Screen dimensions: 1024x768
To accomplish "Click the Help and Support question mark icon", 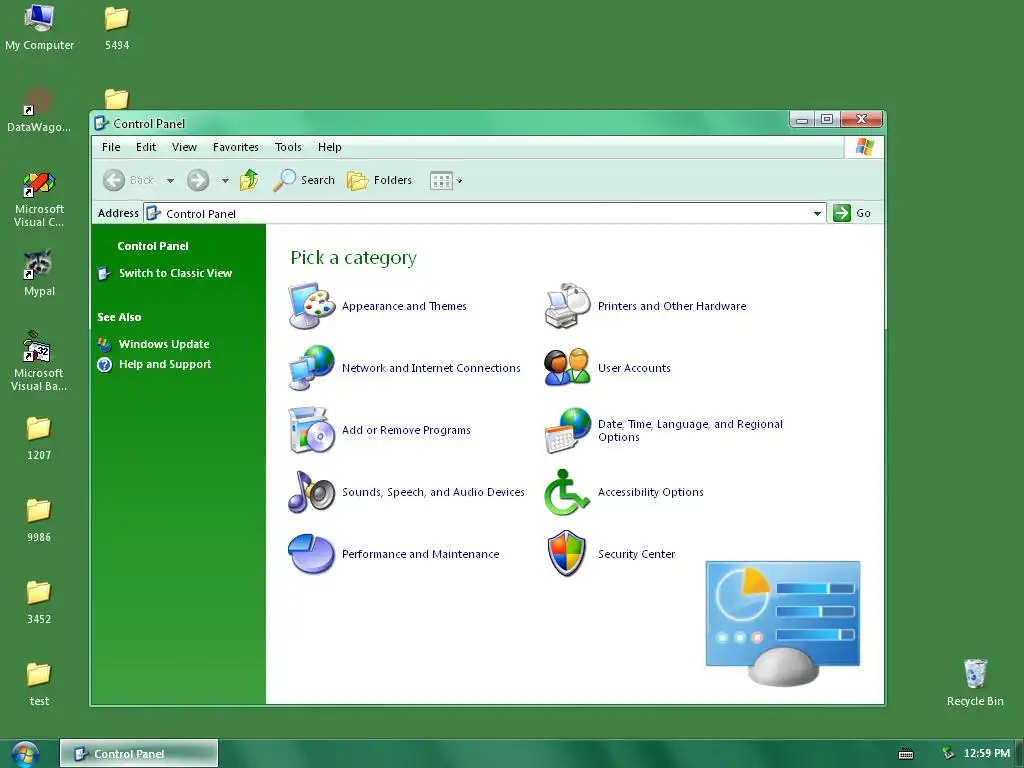I will (x=104, y=364).
